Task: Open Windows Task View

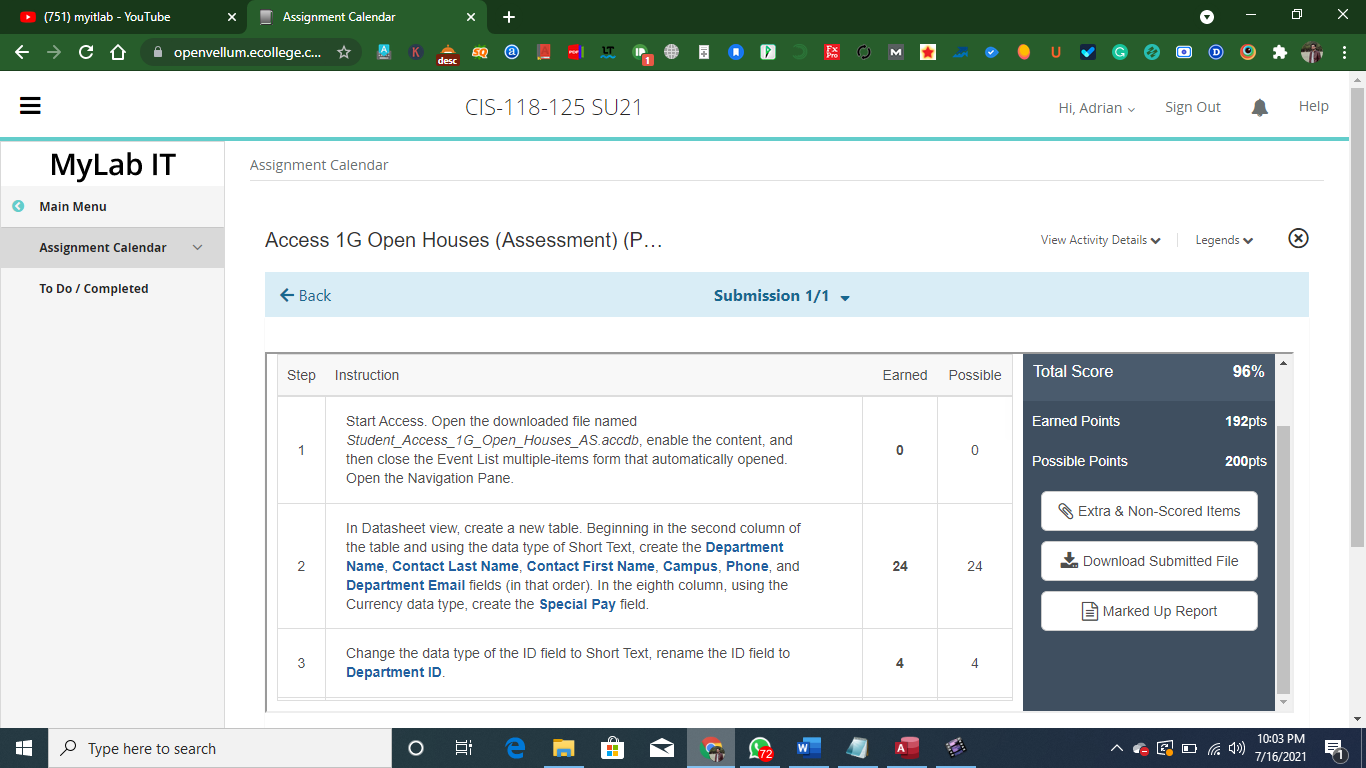Action: 464,748
